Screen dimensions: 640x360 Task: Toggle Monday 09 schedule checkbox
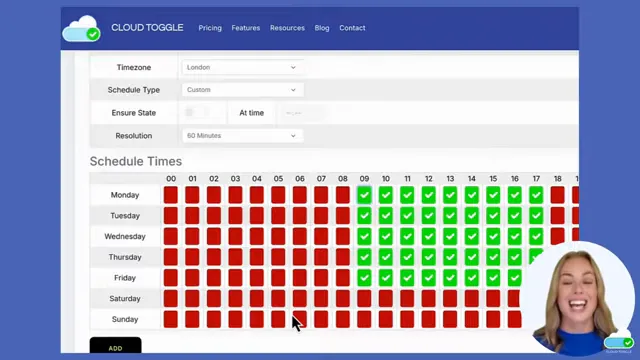tap(364, 195)
